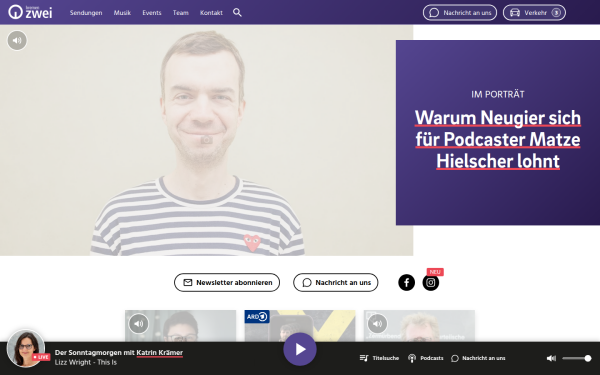Start the live stream play button
This screenshot has width=600, height=375.
(x=300, y=349)
